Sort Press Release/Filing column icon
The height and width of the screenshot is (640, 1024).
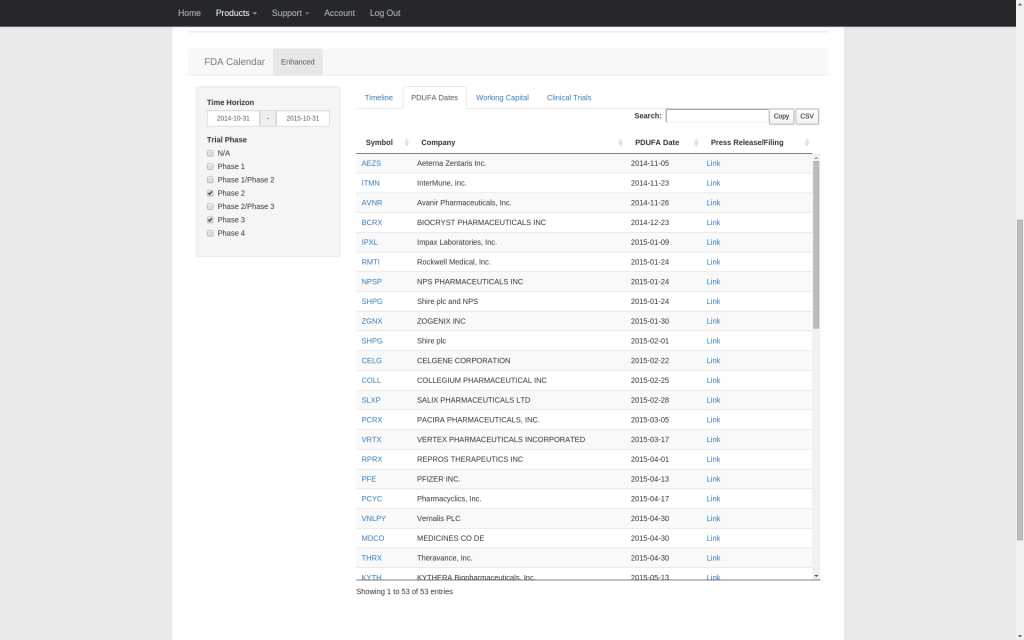pyautogui.click(x=807, y=142)
